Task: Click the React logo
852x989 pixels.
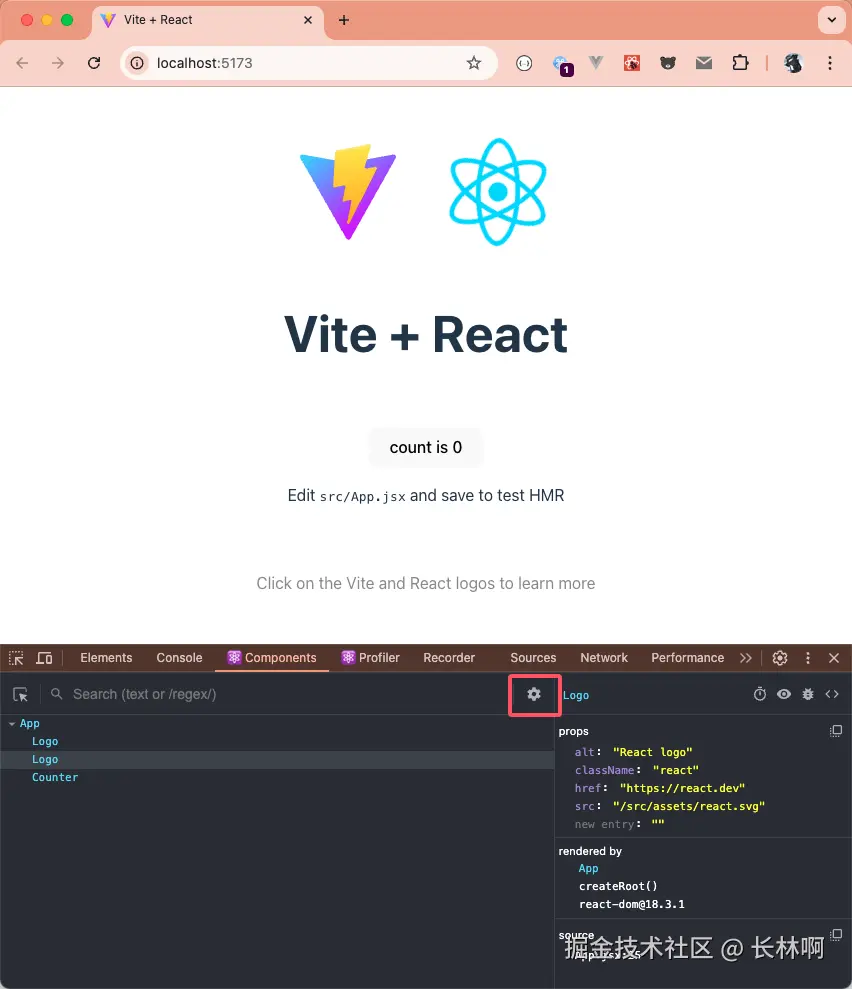Action: point(498,192)
